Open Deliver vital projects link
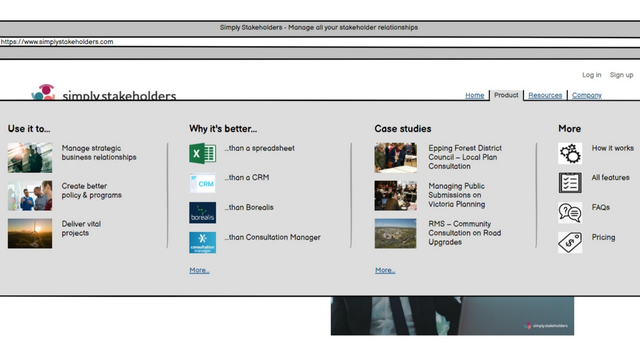The width and height of the screenshot is (640, 360). click(x=81, y=229)
